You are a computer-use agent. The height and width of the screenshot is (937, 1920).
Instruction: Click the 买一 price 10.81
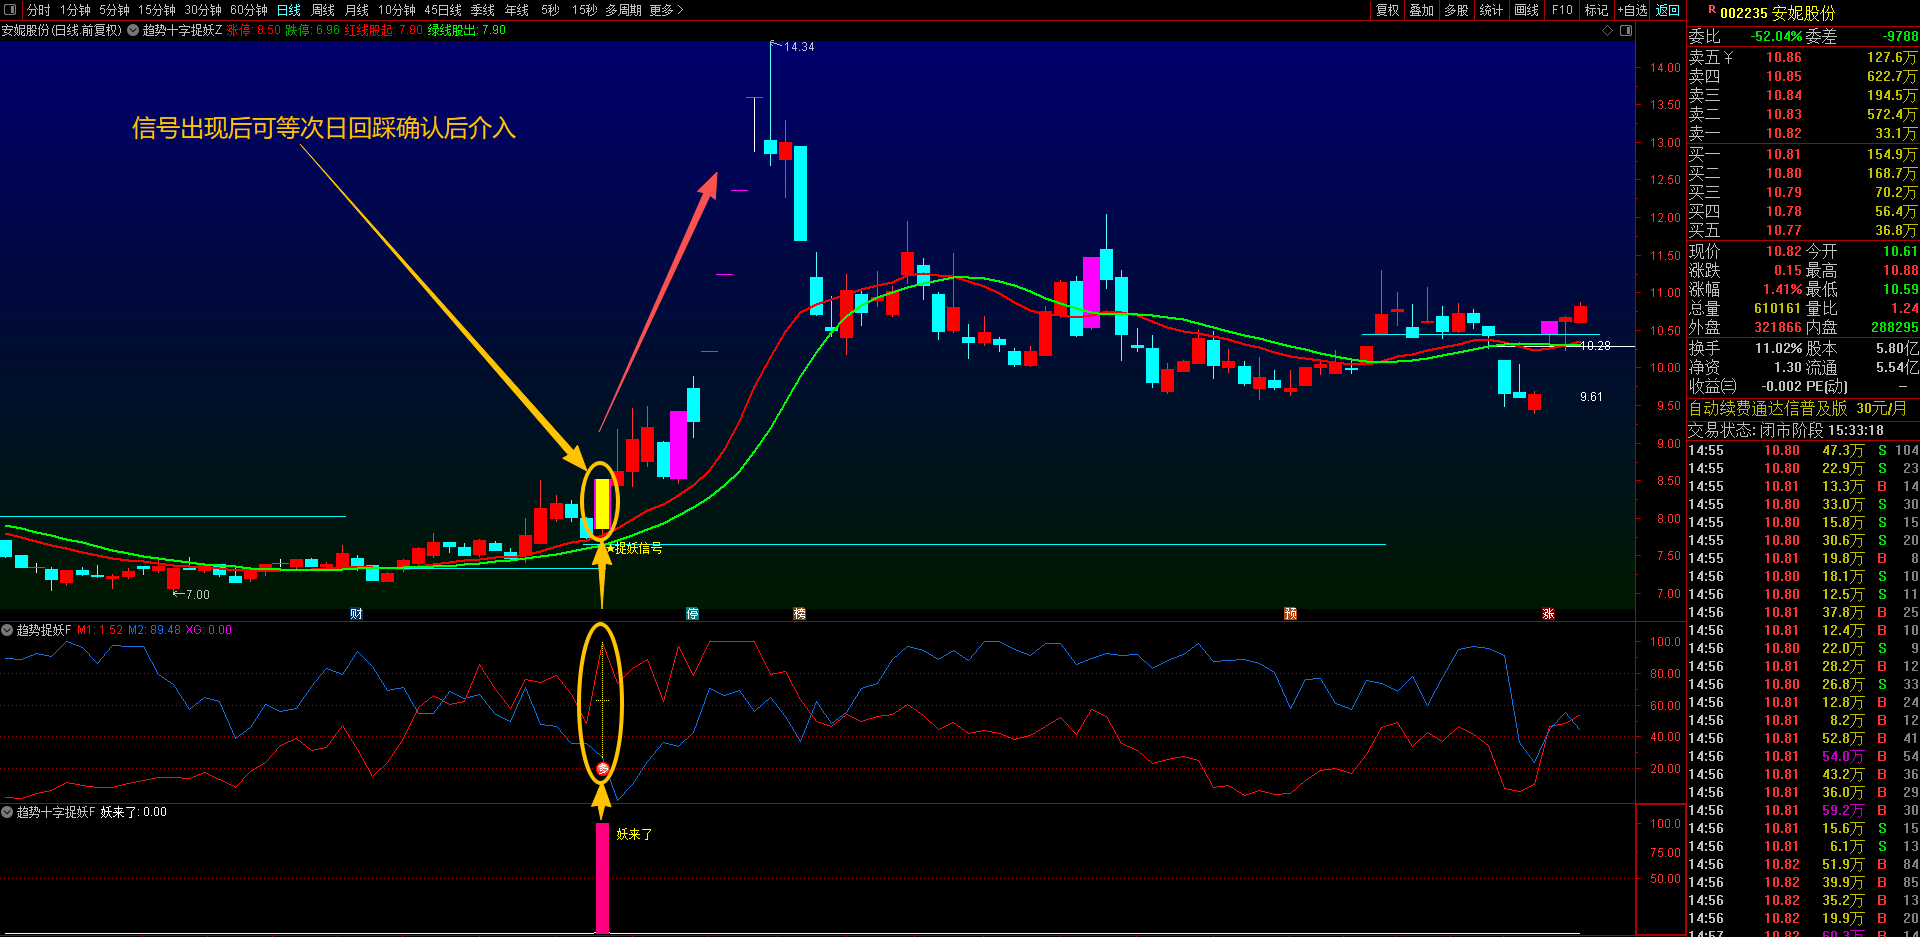pyautogui.click(x=1783, y=154)
